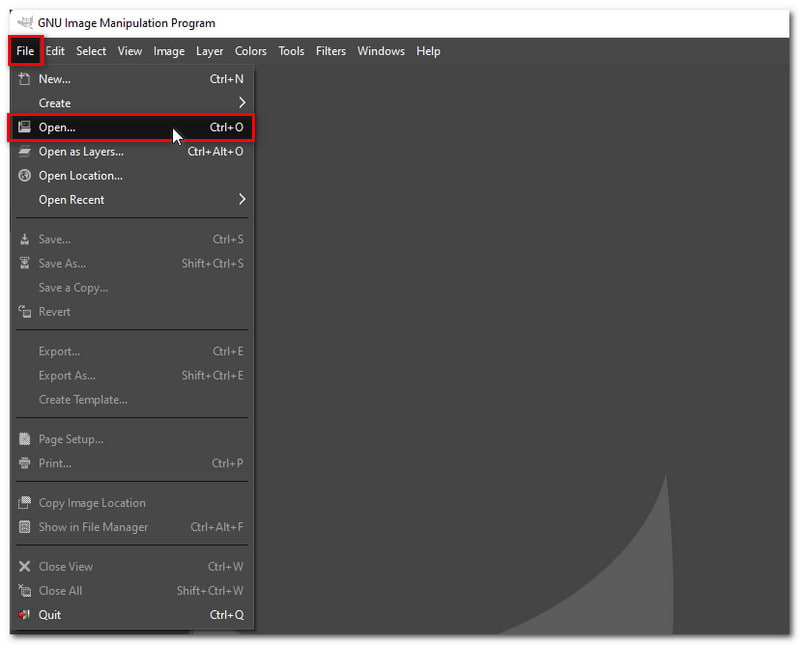The width and height of the screenshot is (800, 645).
Task: Choose Revert from the File menu
Action: (132, 311)
